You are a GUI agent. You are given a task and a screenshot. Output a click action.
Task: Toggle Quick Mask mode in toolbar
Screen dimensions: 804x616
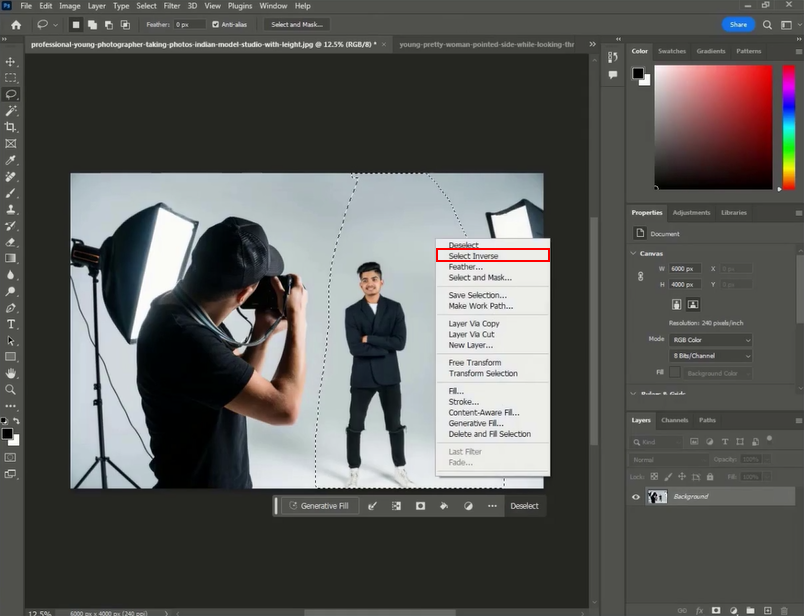tap(10, 458)
